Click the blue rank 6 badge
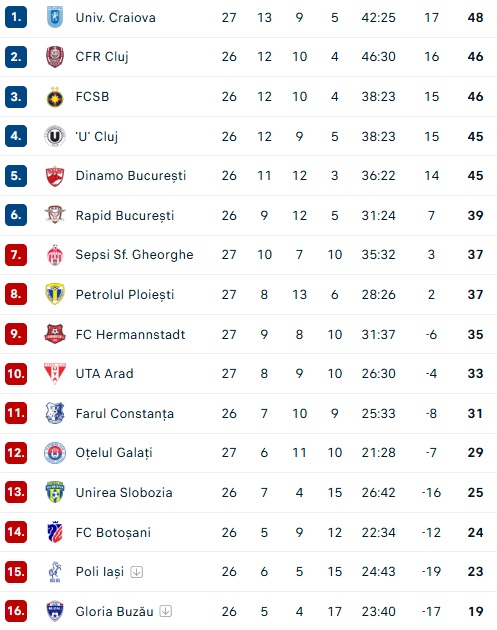 pos(16,215)
